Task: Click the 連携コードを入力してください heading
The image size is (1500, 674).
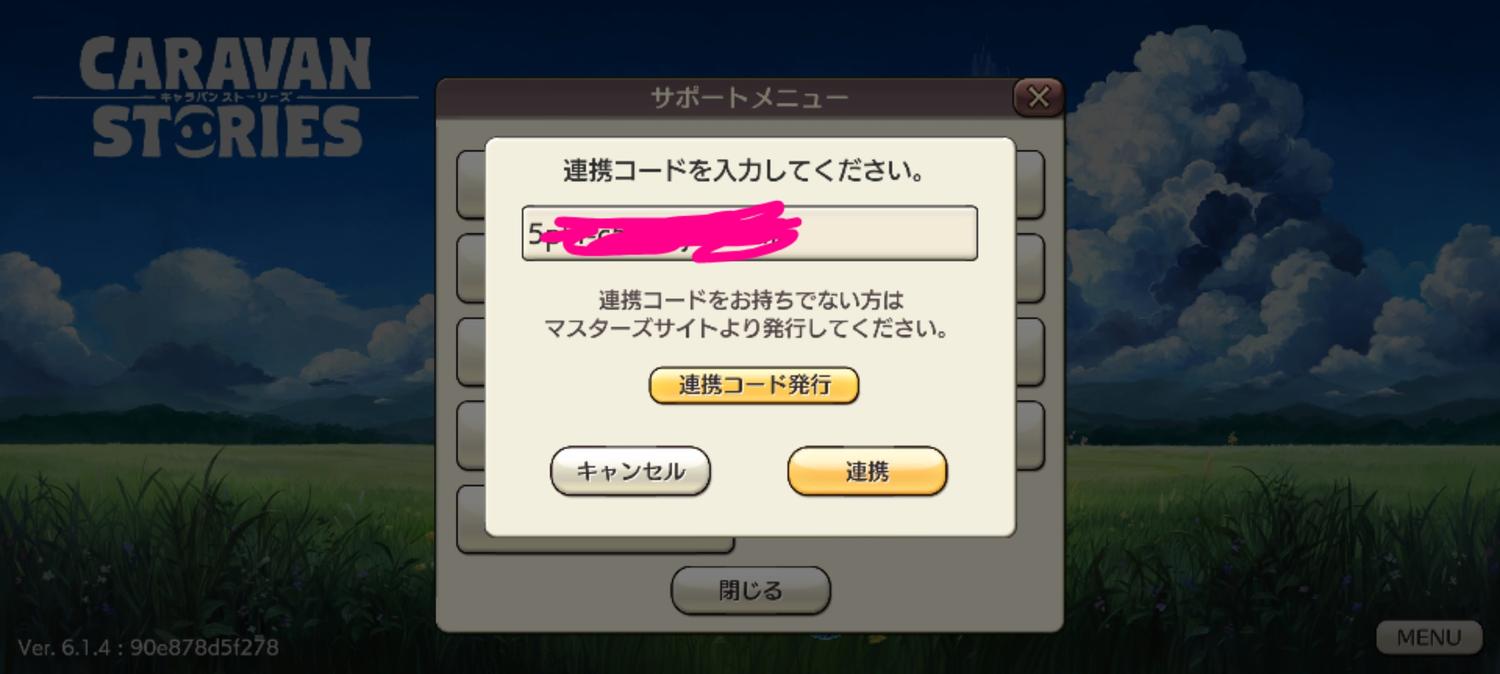Action: pos(743,171)
